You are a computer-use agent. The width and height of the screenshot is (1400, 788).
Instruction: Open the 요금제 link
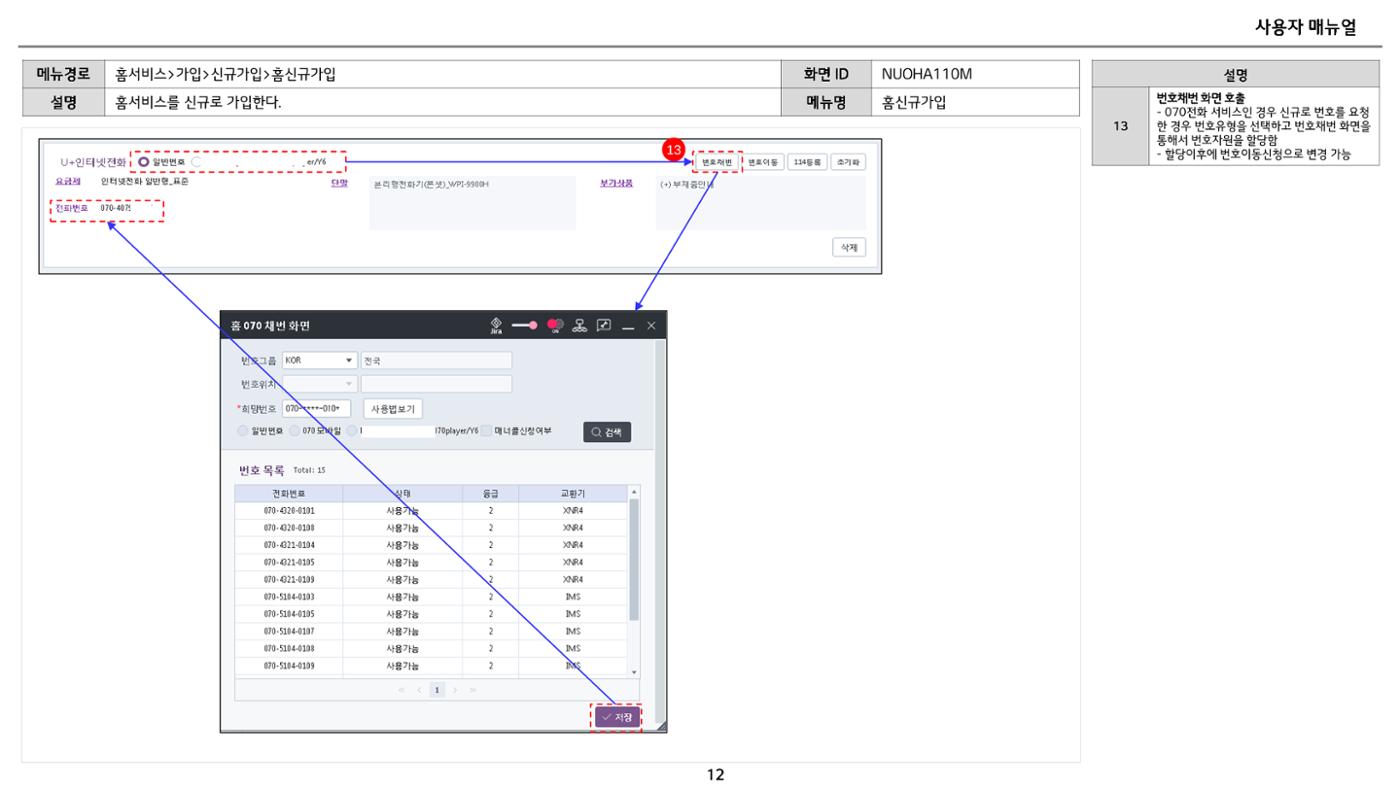point(67,184)
